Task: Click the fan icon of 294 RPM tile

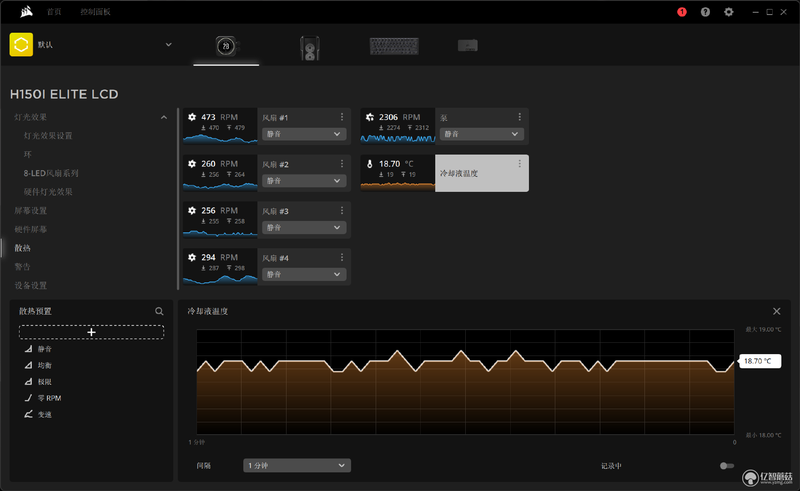Action: (x=192, y=257)
